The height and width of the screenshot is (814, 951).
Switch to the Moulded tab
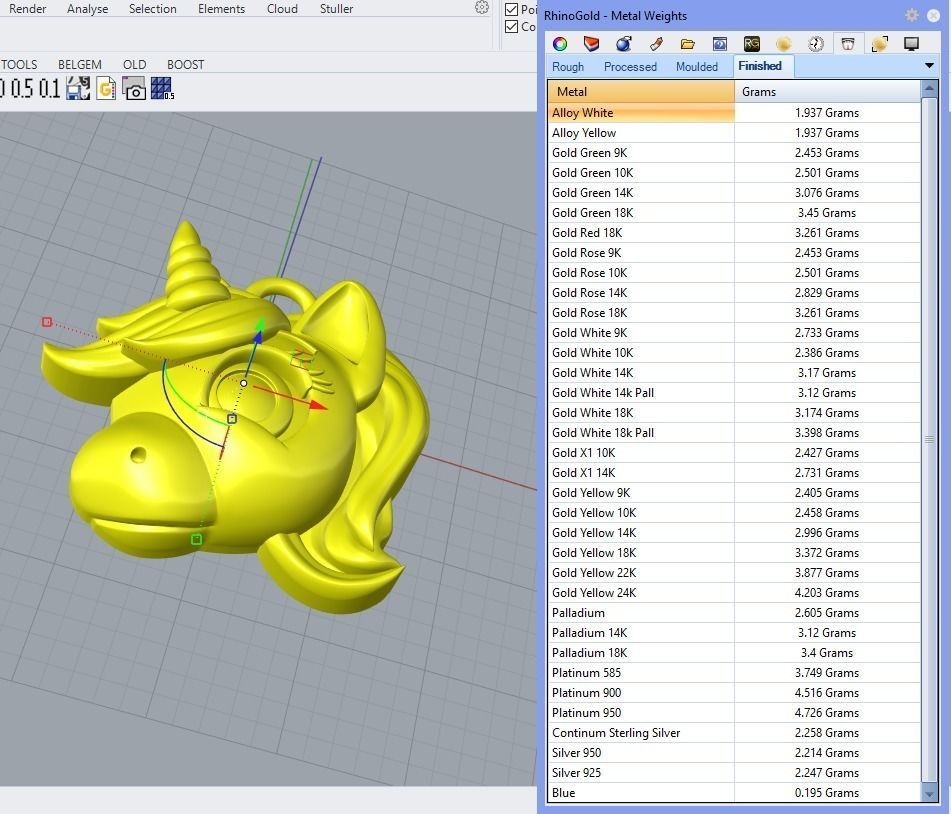697,67
